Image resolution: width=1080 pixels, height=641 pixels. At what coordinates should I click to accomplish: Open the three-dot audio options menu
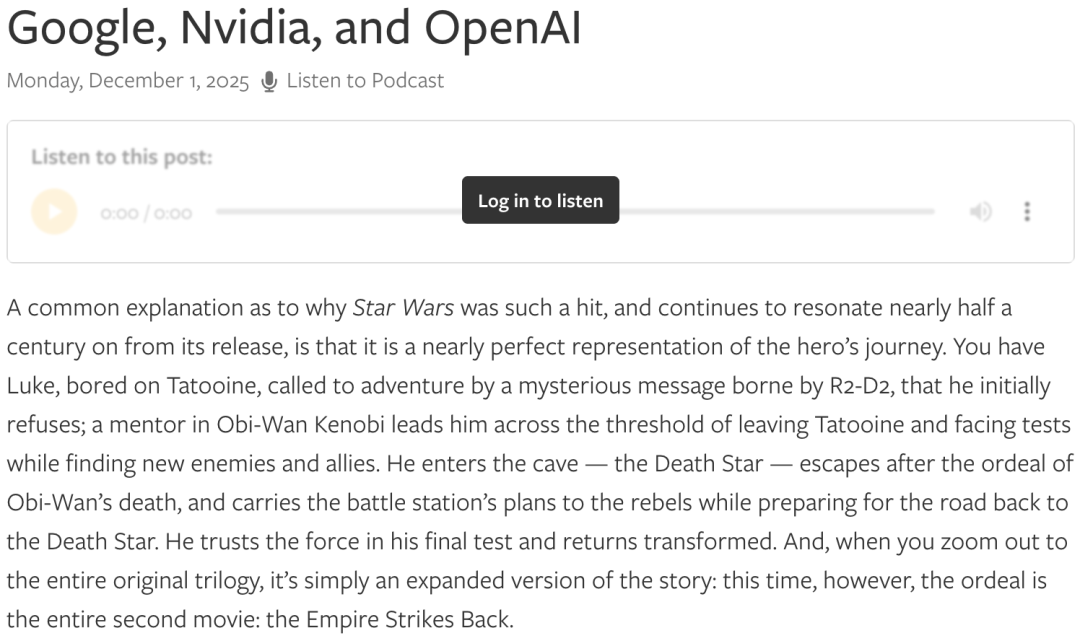[1026, 212]
